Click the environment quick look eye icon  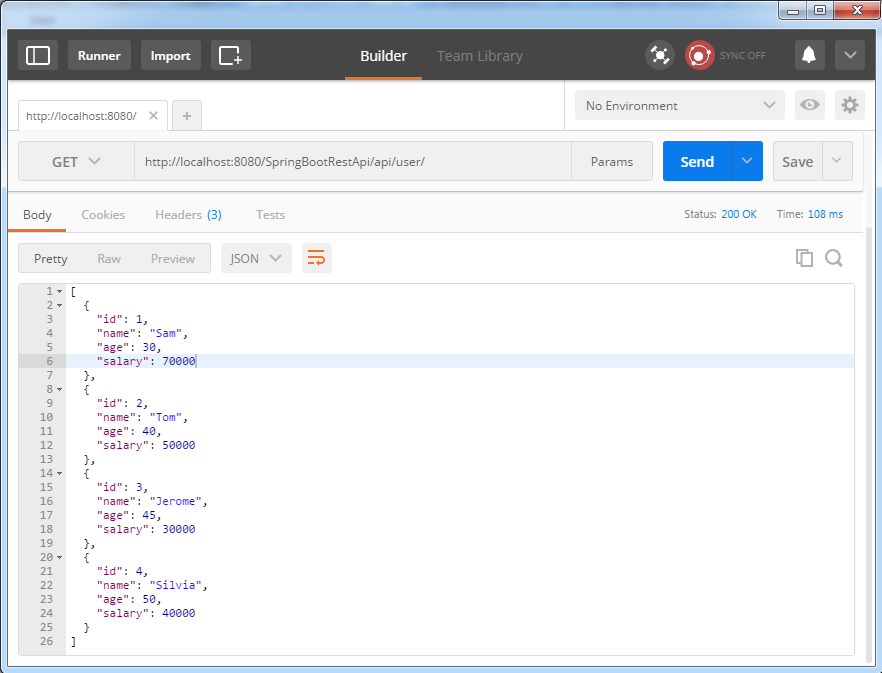click(809, 104)
